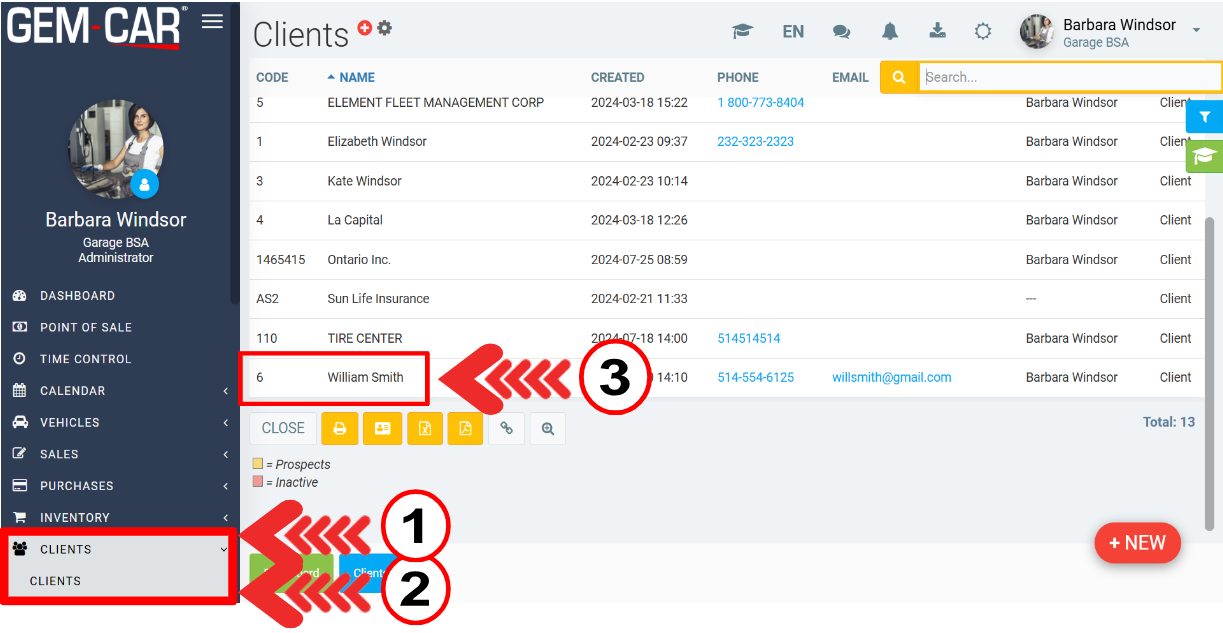
Task: Click the print icon button
Action: point(339,428)
